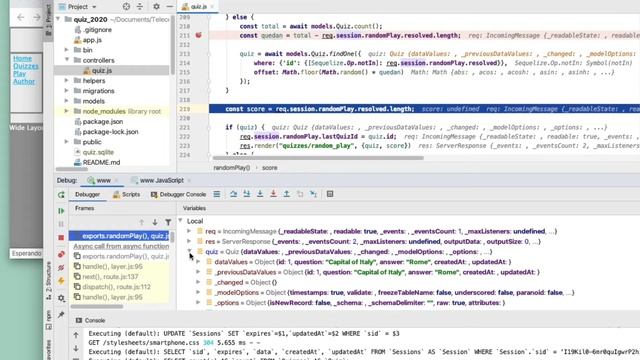
Task: Expand the public folder
Action: pyautogui.click(x=67, y=142)
